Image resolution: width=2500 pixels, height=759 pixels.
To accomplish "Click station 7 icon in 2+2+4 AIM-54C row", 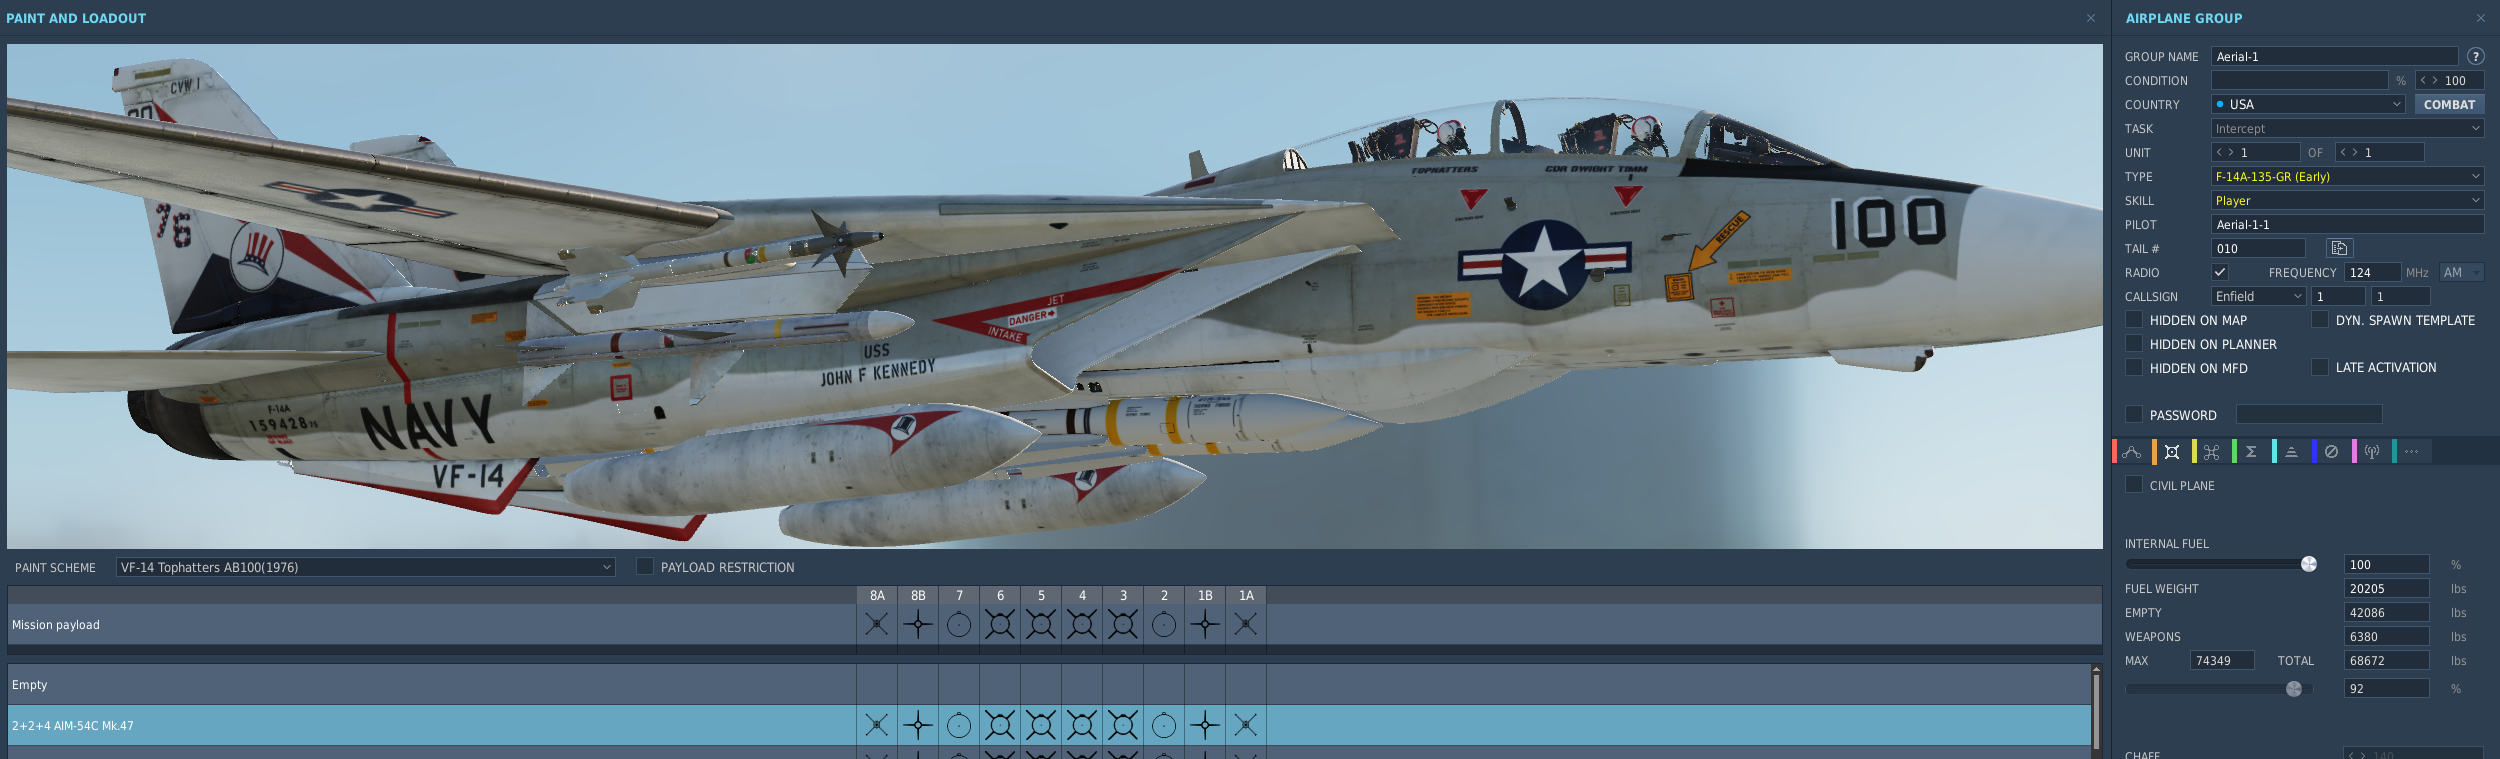I will (959, 725).
